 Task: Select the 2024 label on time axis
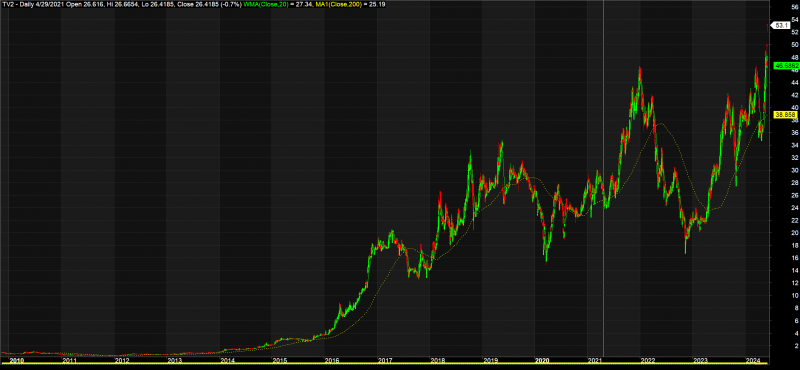(x=752, y=360)
